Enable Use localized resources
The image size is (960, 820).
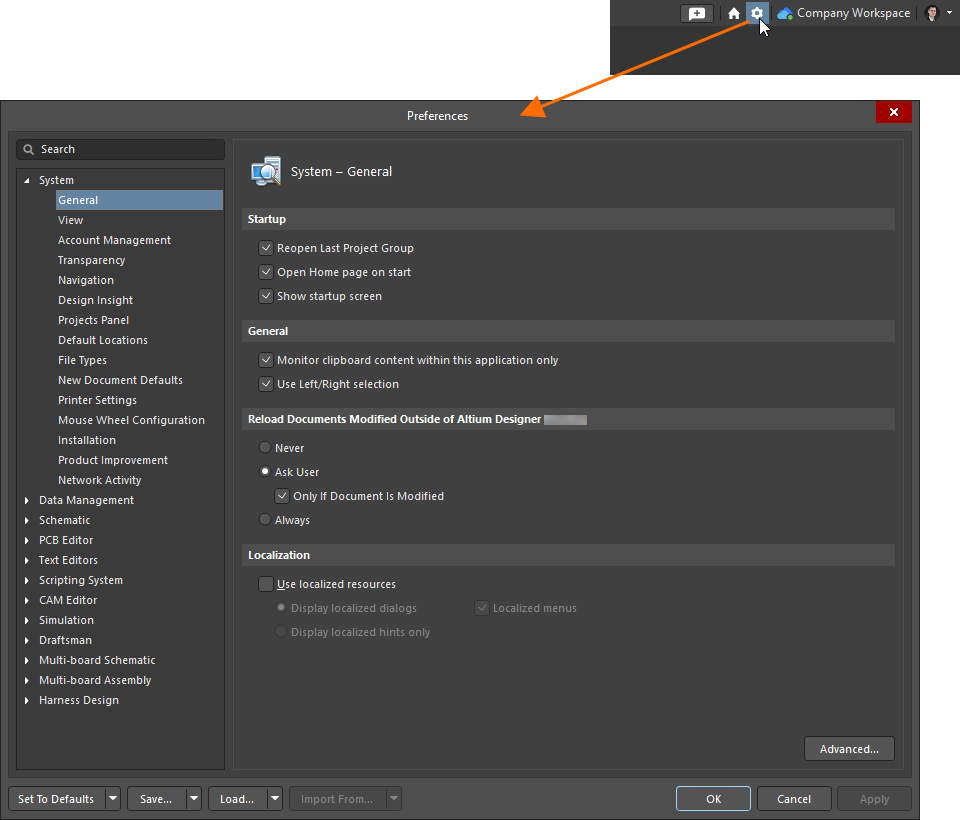pyautogui.click(x=266, y=583)
